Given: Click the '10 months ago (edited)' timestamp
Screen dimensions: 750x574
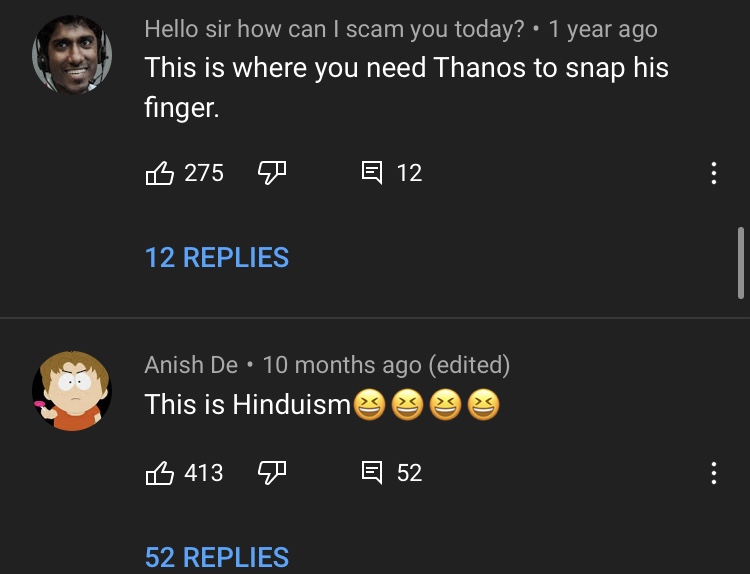Looking at the screenshot, I should 386,365.
